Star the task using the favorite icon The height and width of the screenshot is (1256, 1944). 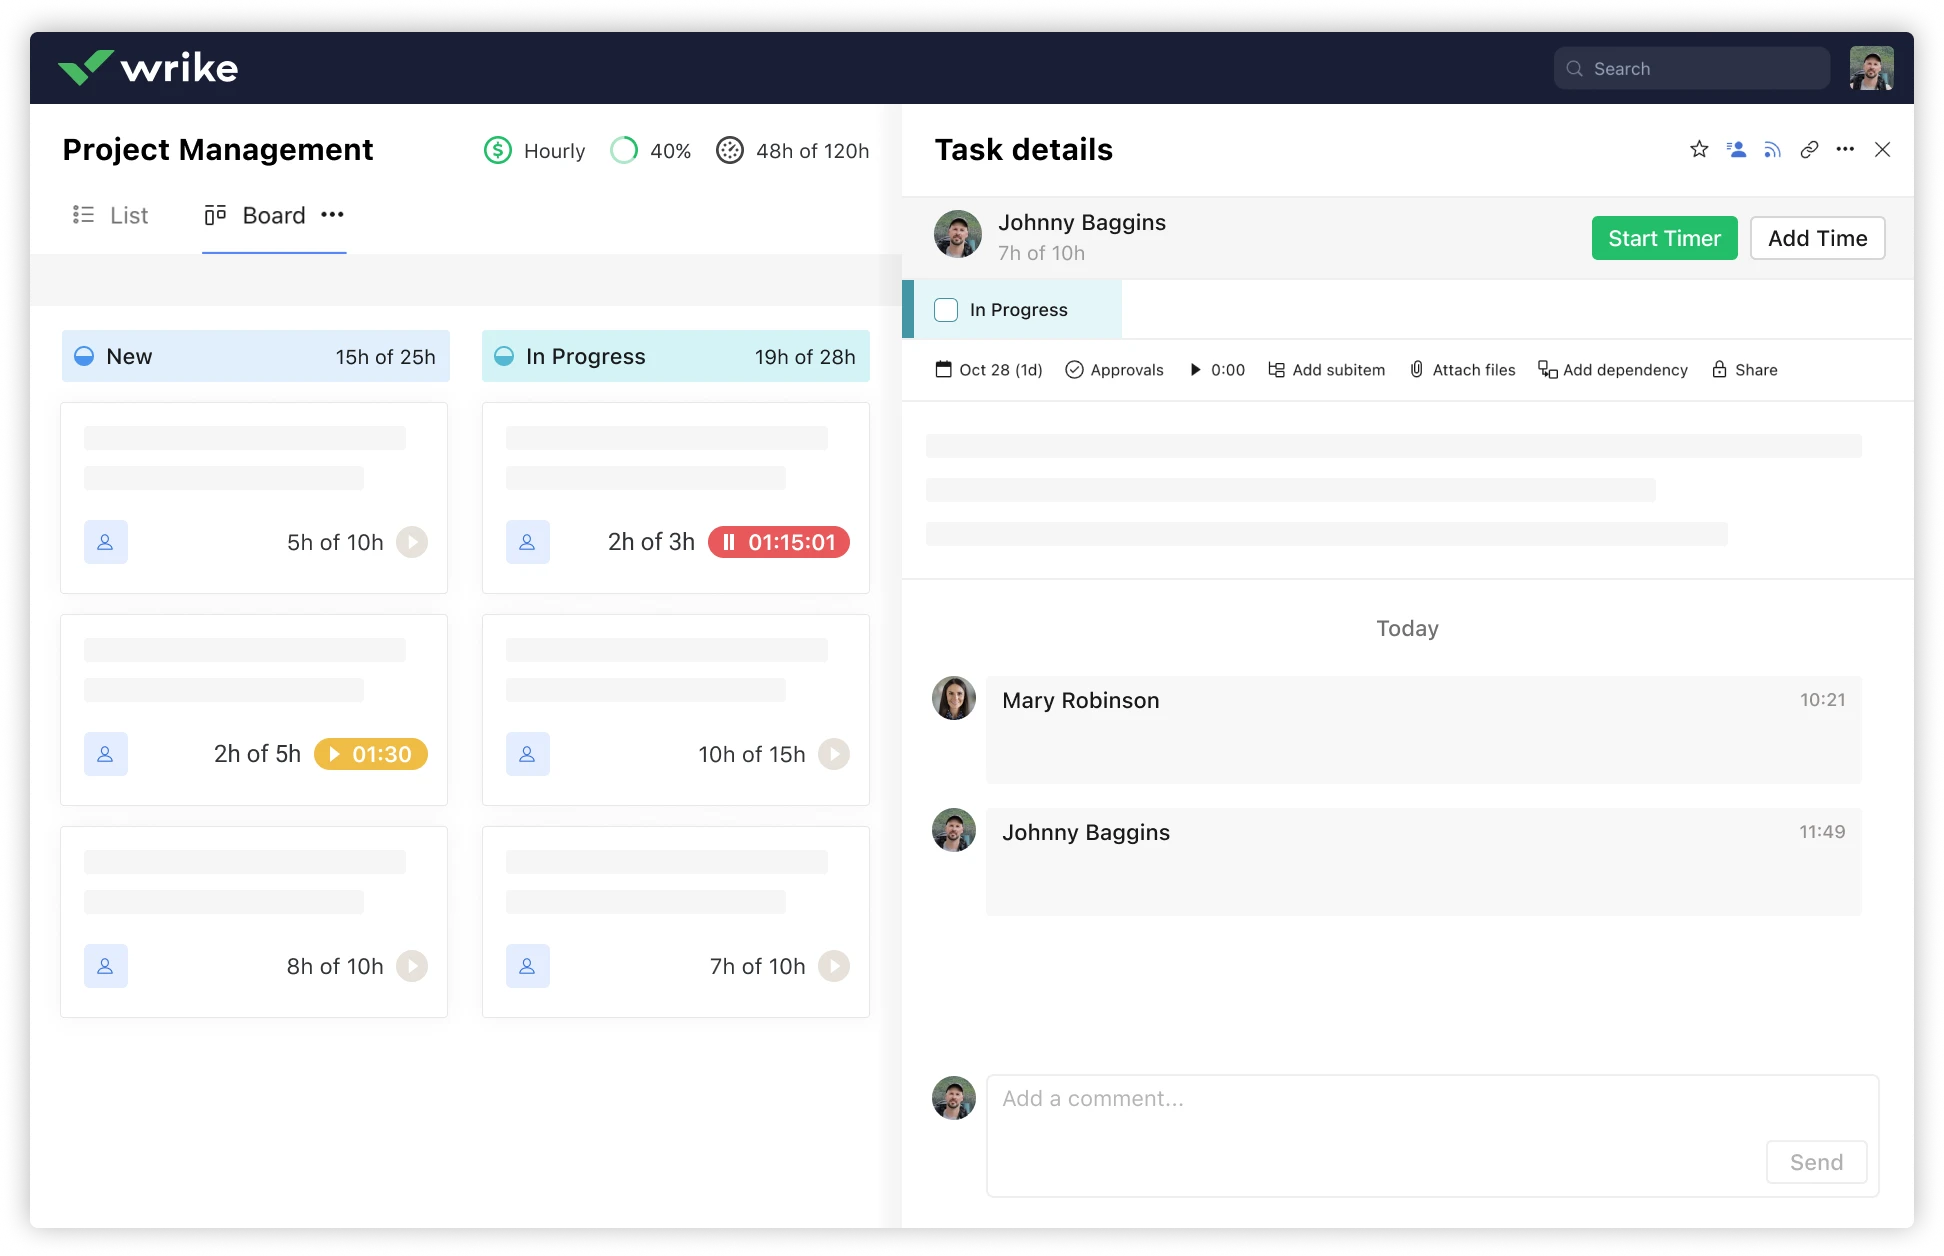[x=1699, y=149]
